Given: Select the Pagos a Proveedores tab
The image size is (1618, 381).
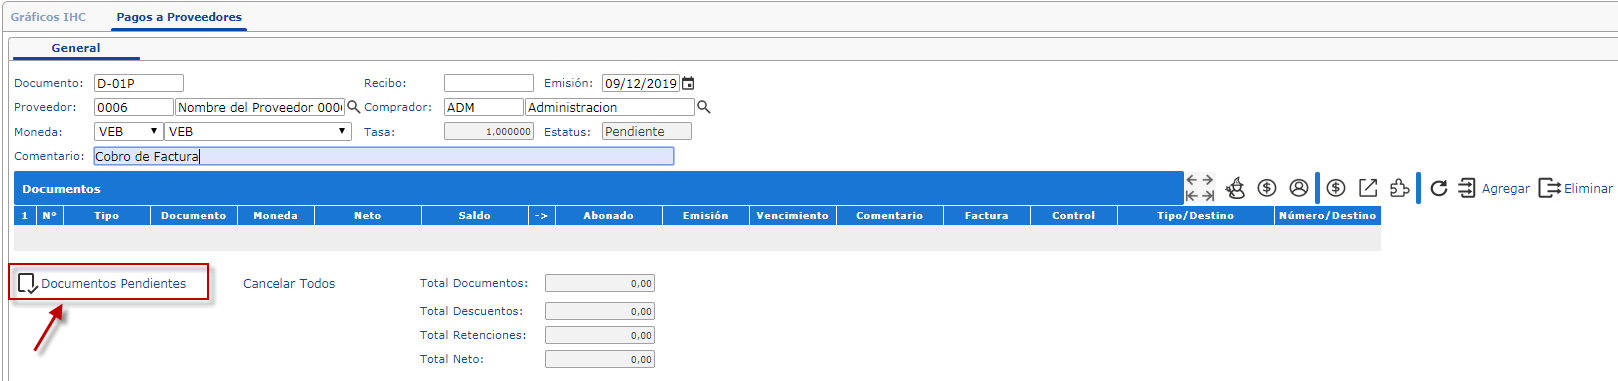Looking at the screenshot, I should (179, 17).
